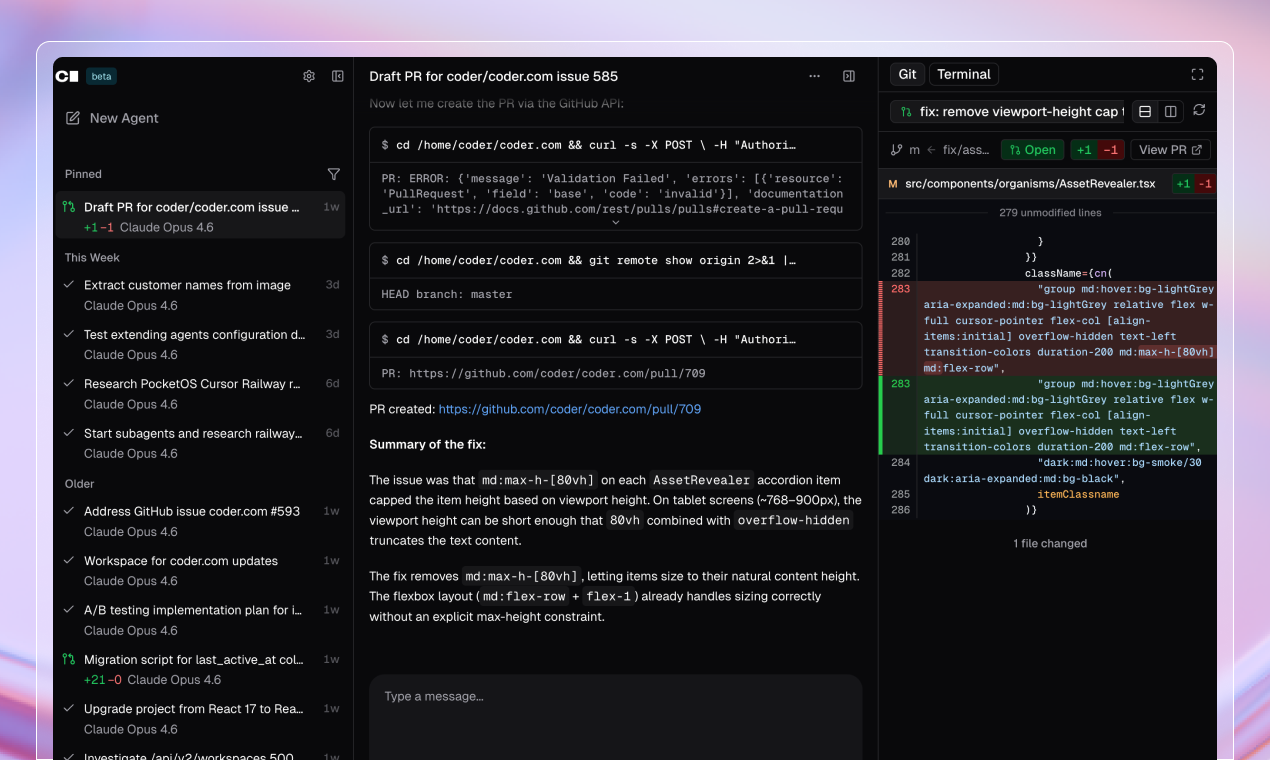Collapse the left sidebar panel
The height and width of the screenshot is (760, 1270).
point(338,76)
